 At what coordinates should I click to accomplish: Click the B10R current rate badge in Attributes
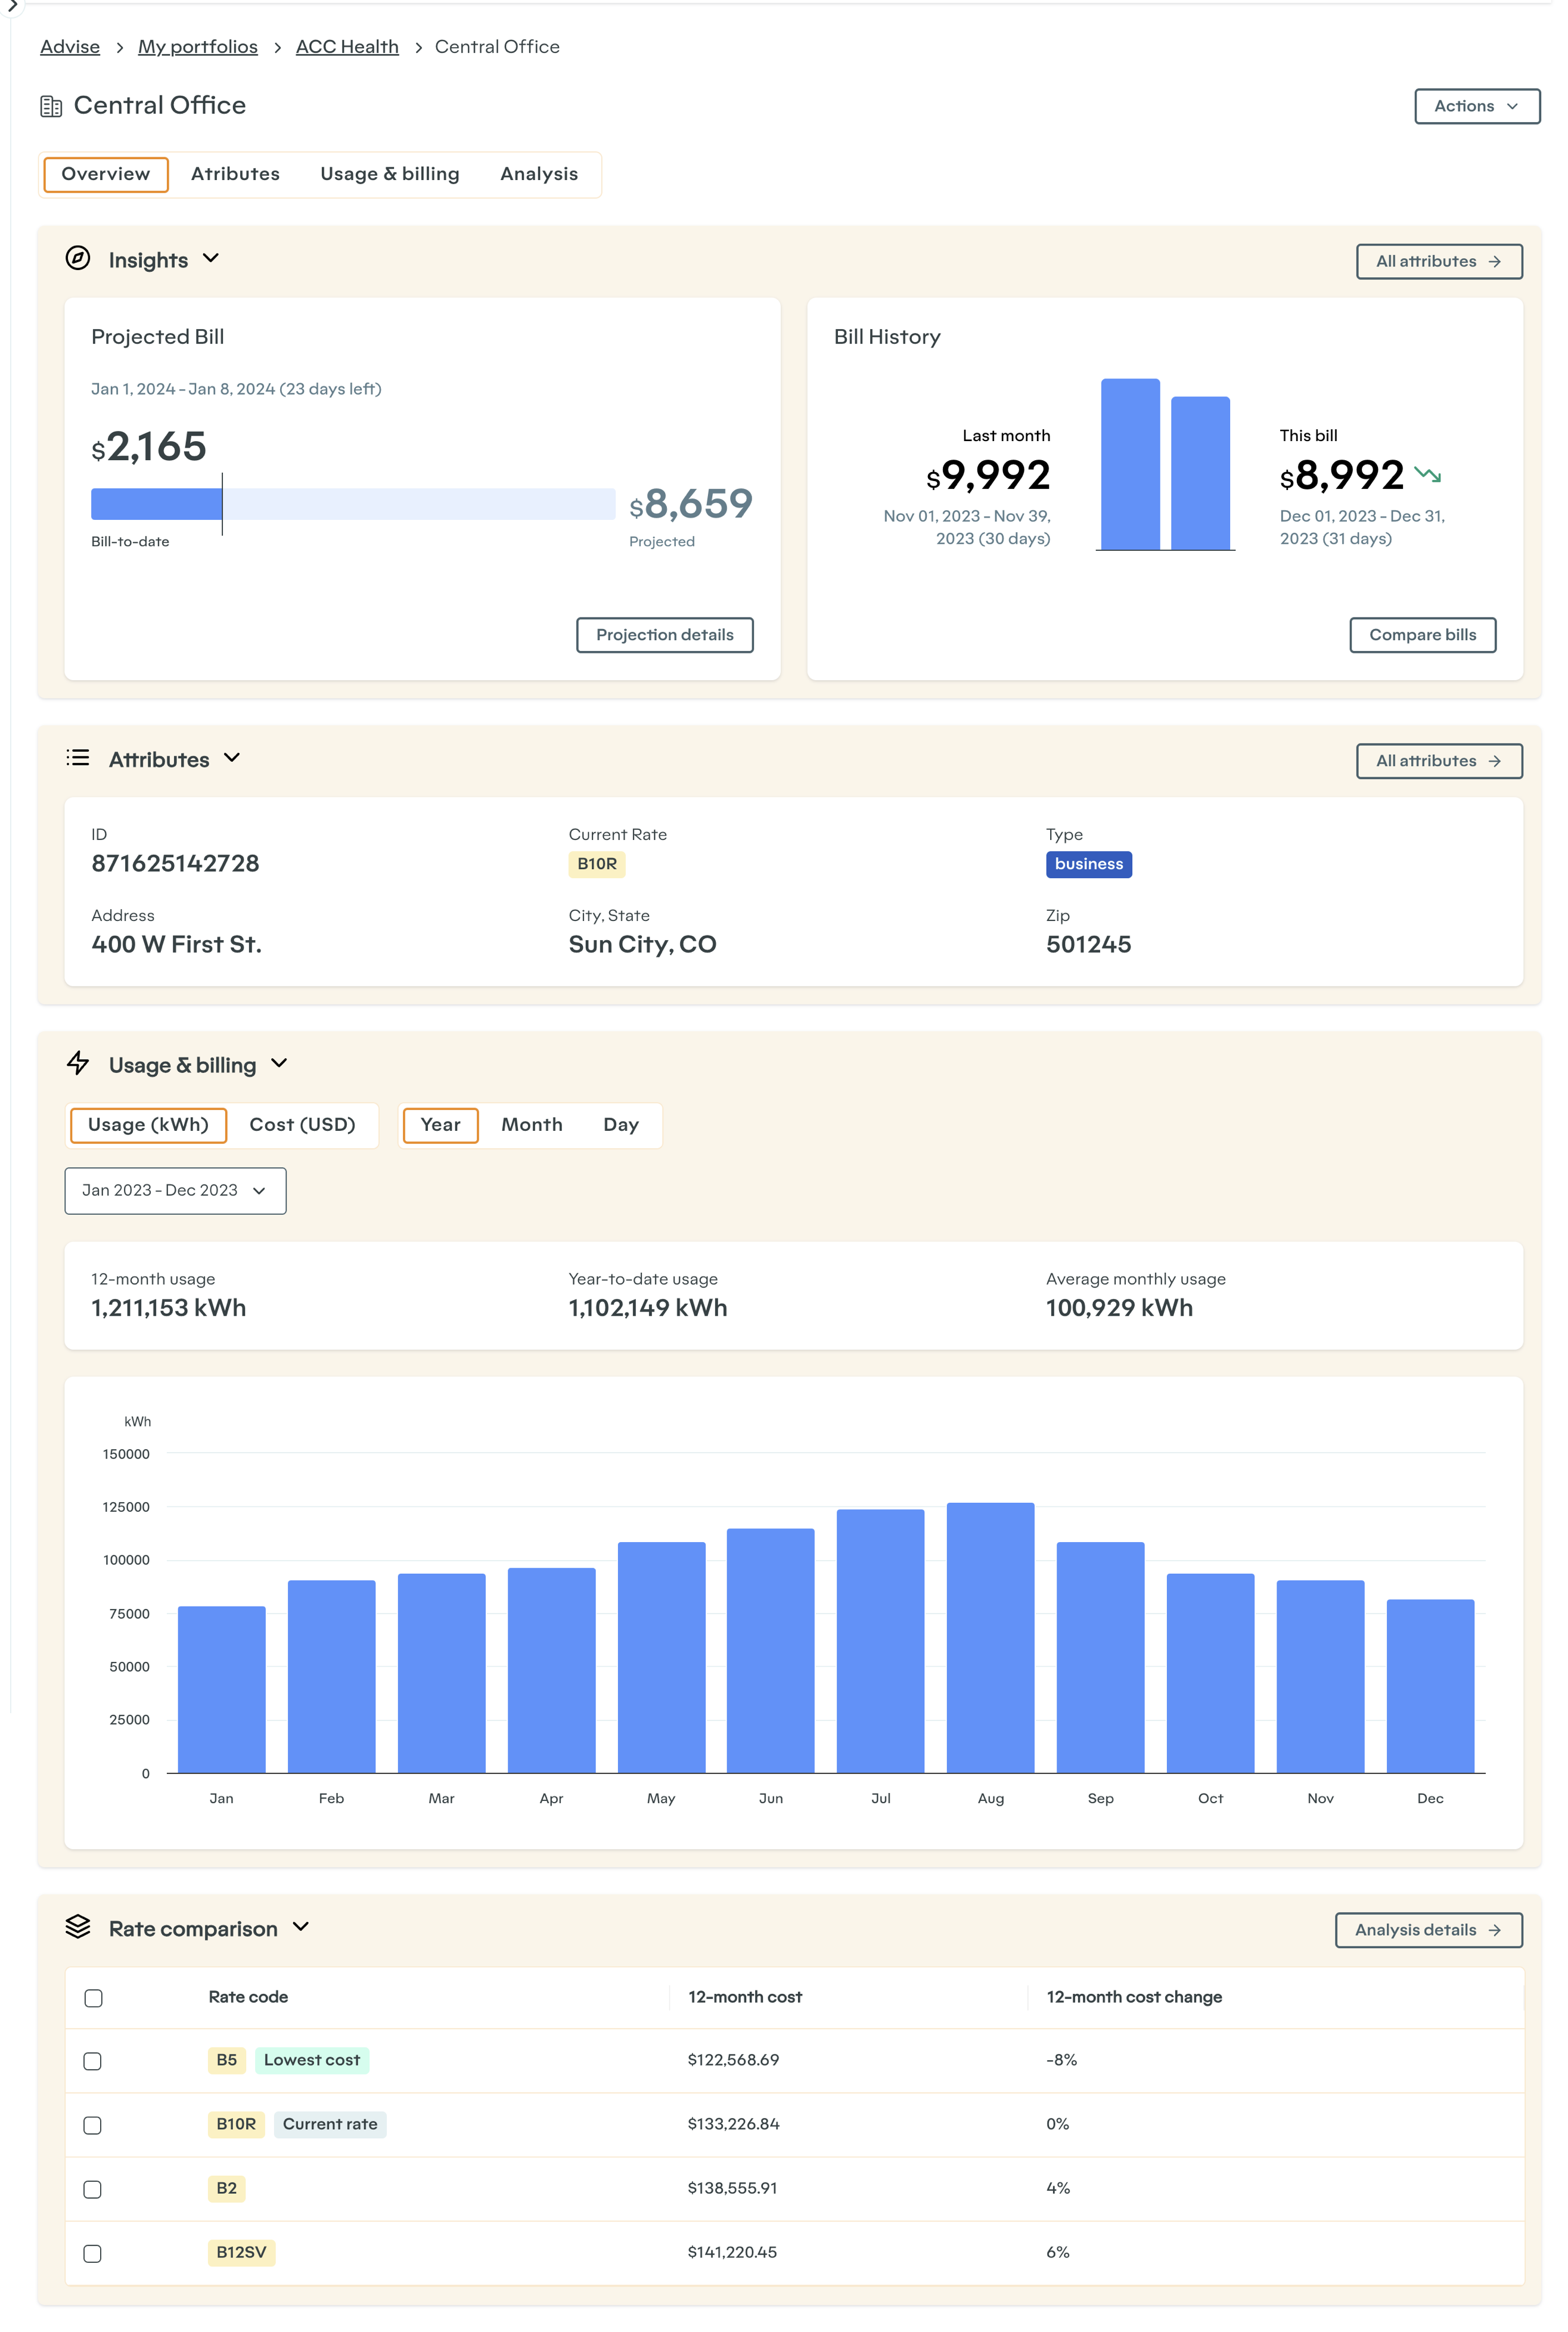(x=597, y=864)
